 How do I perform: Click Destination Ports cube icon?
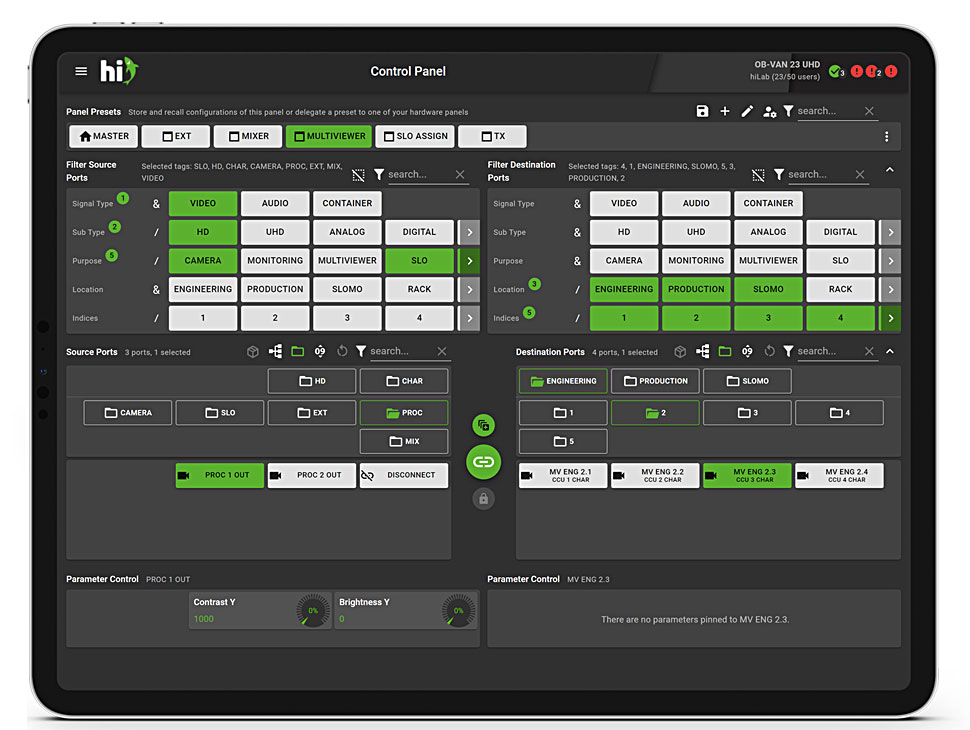pos(680,351)
